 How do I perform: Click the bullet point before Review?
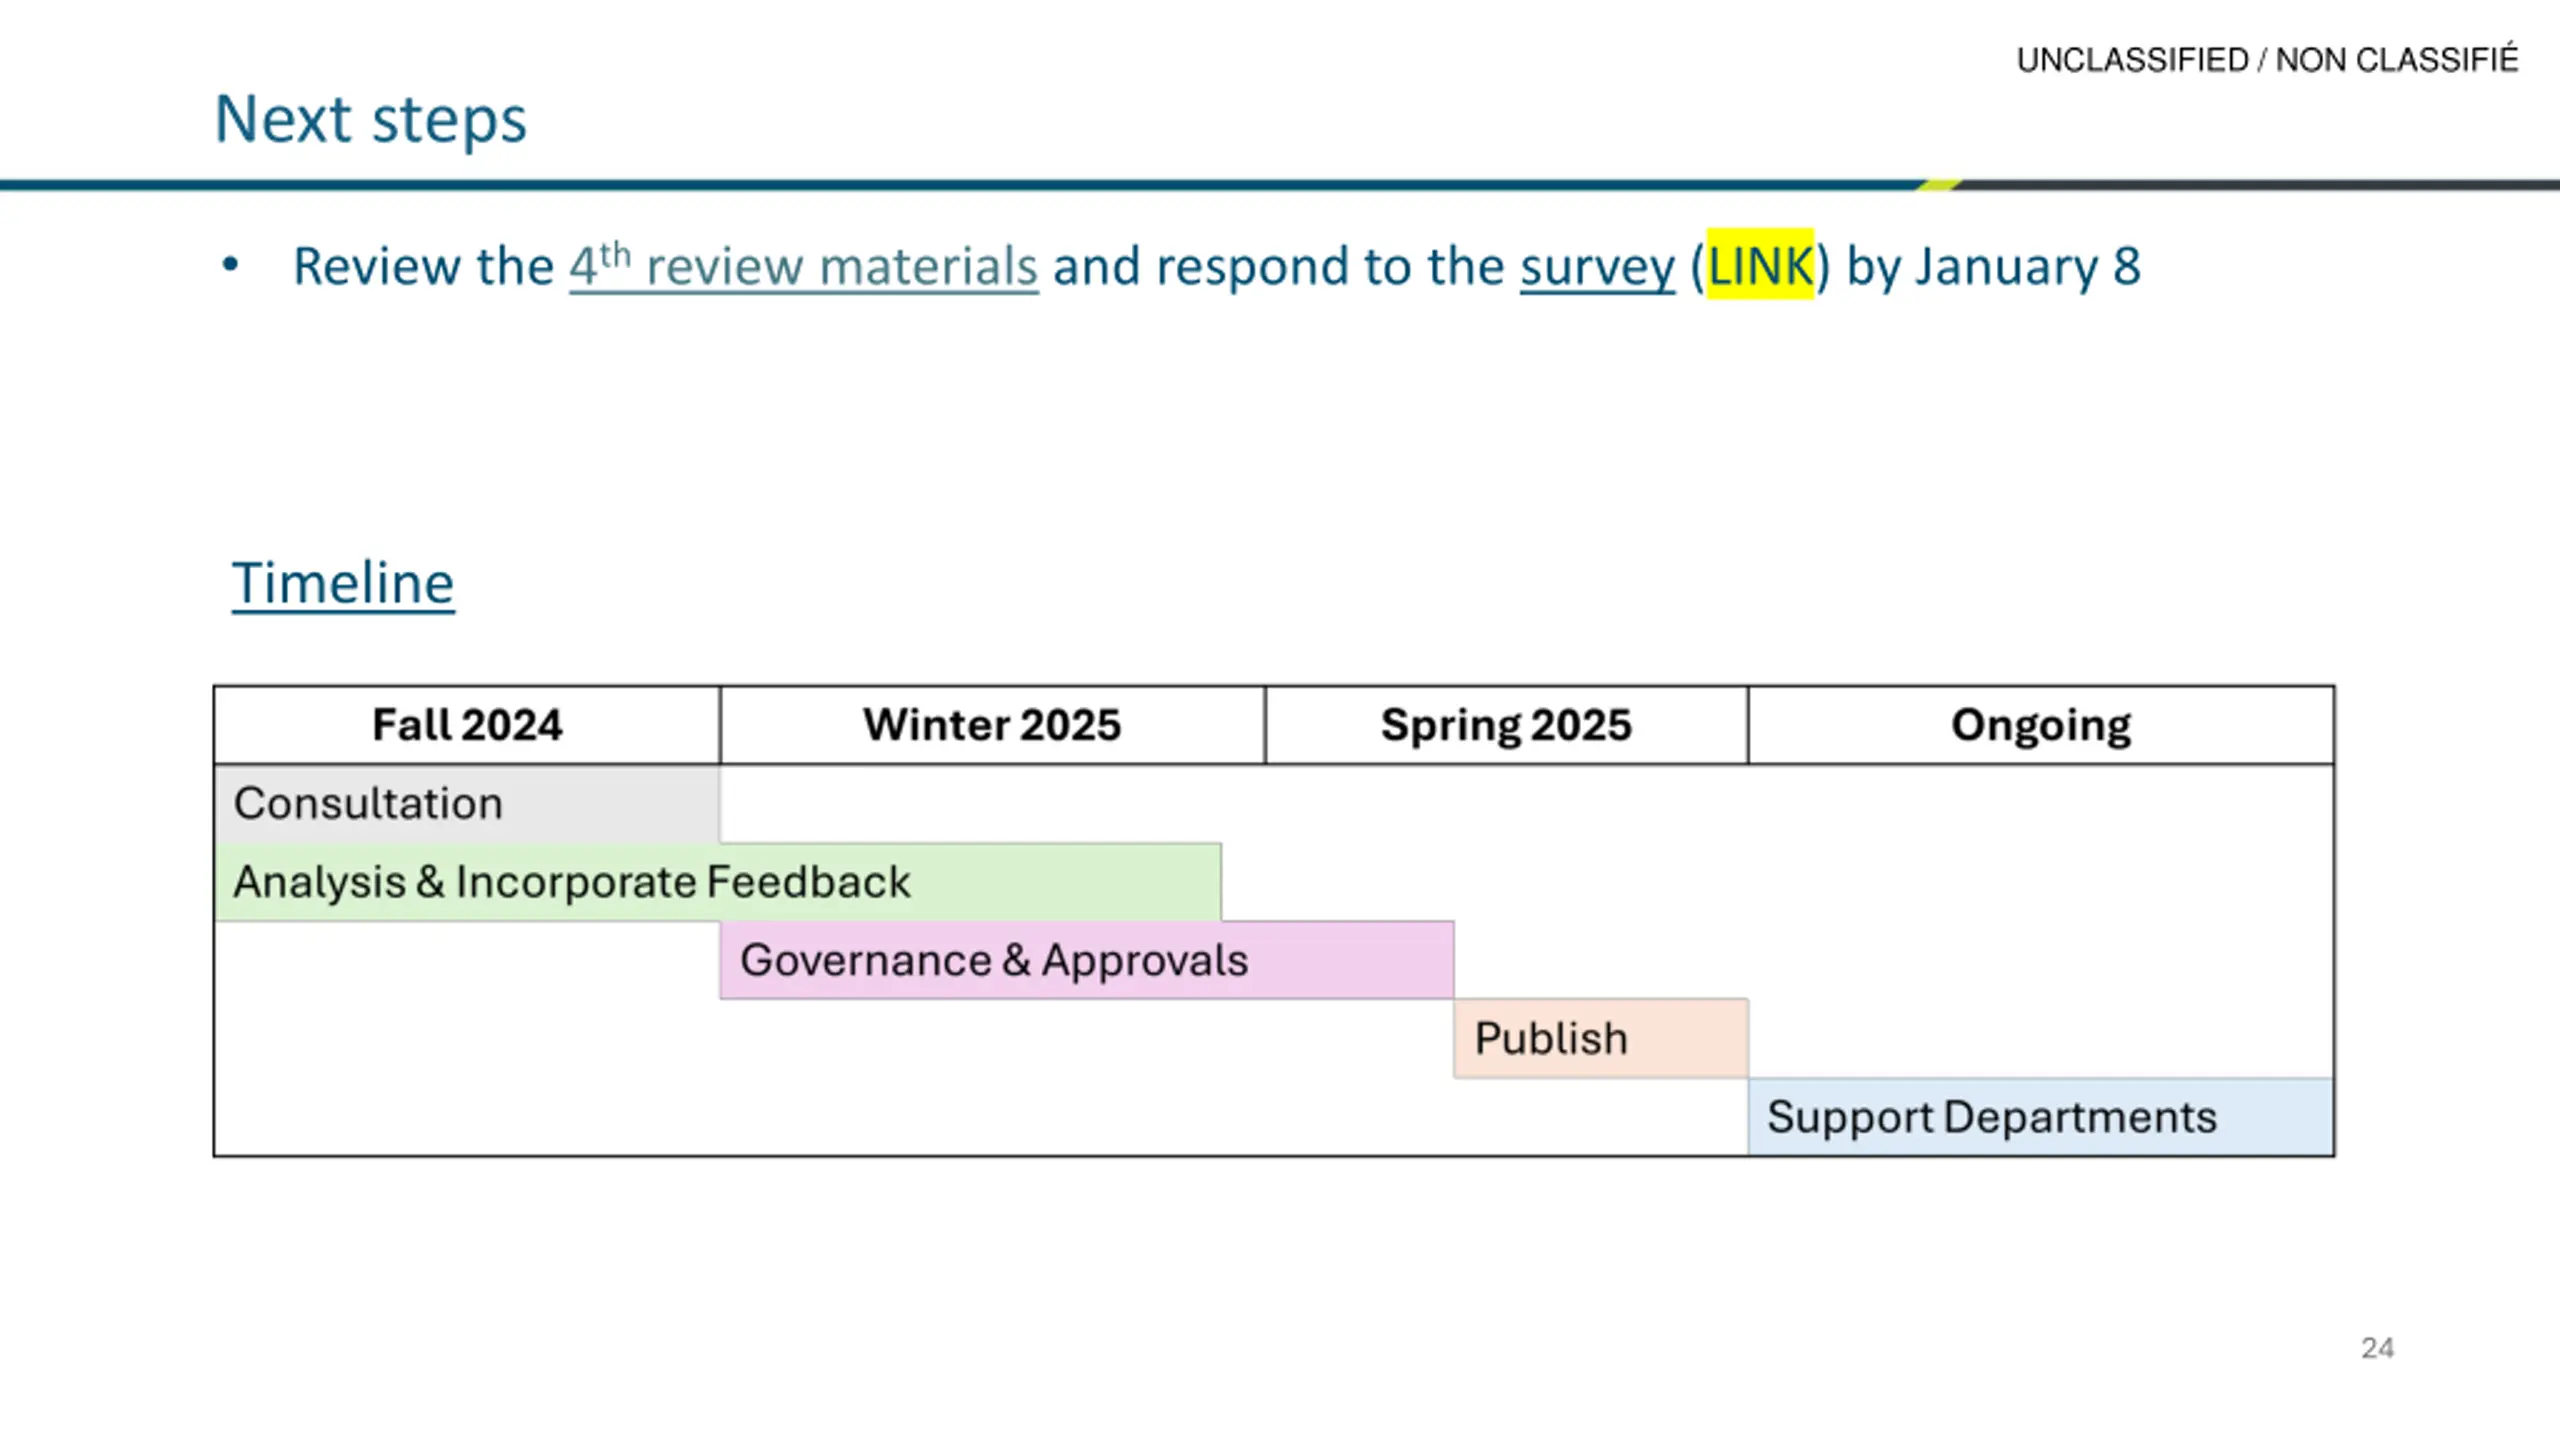click(x=231, y=265)
